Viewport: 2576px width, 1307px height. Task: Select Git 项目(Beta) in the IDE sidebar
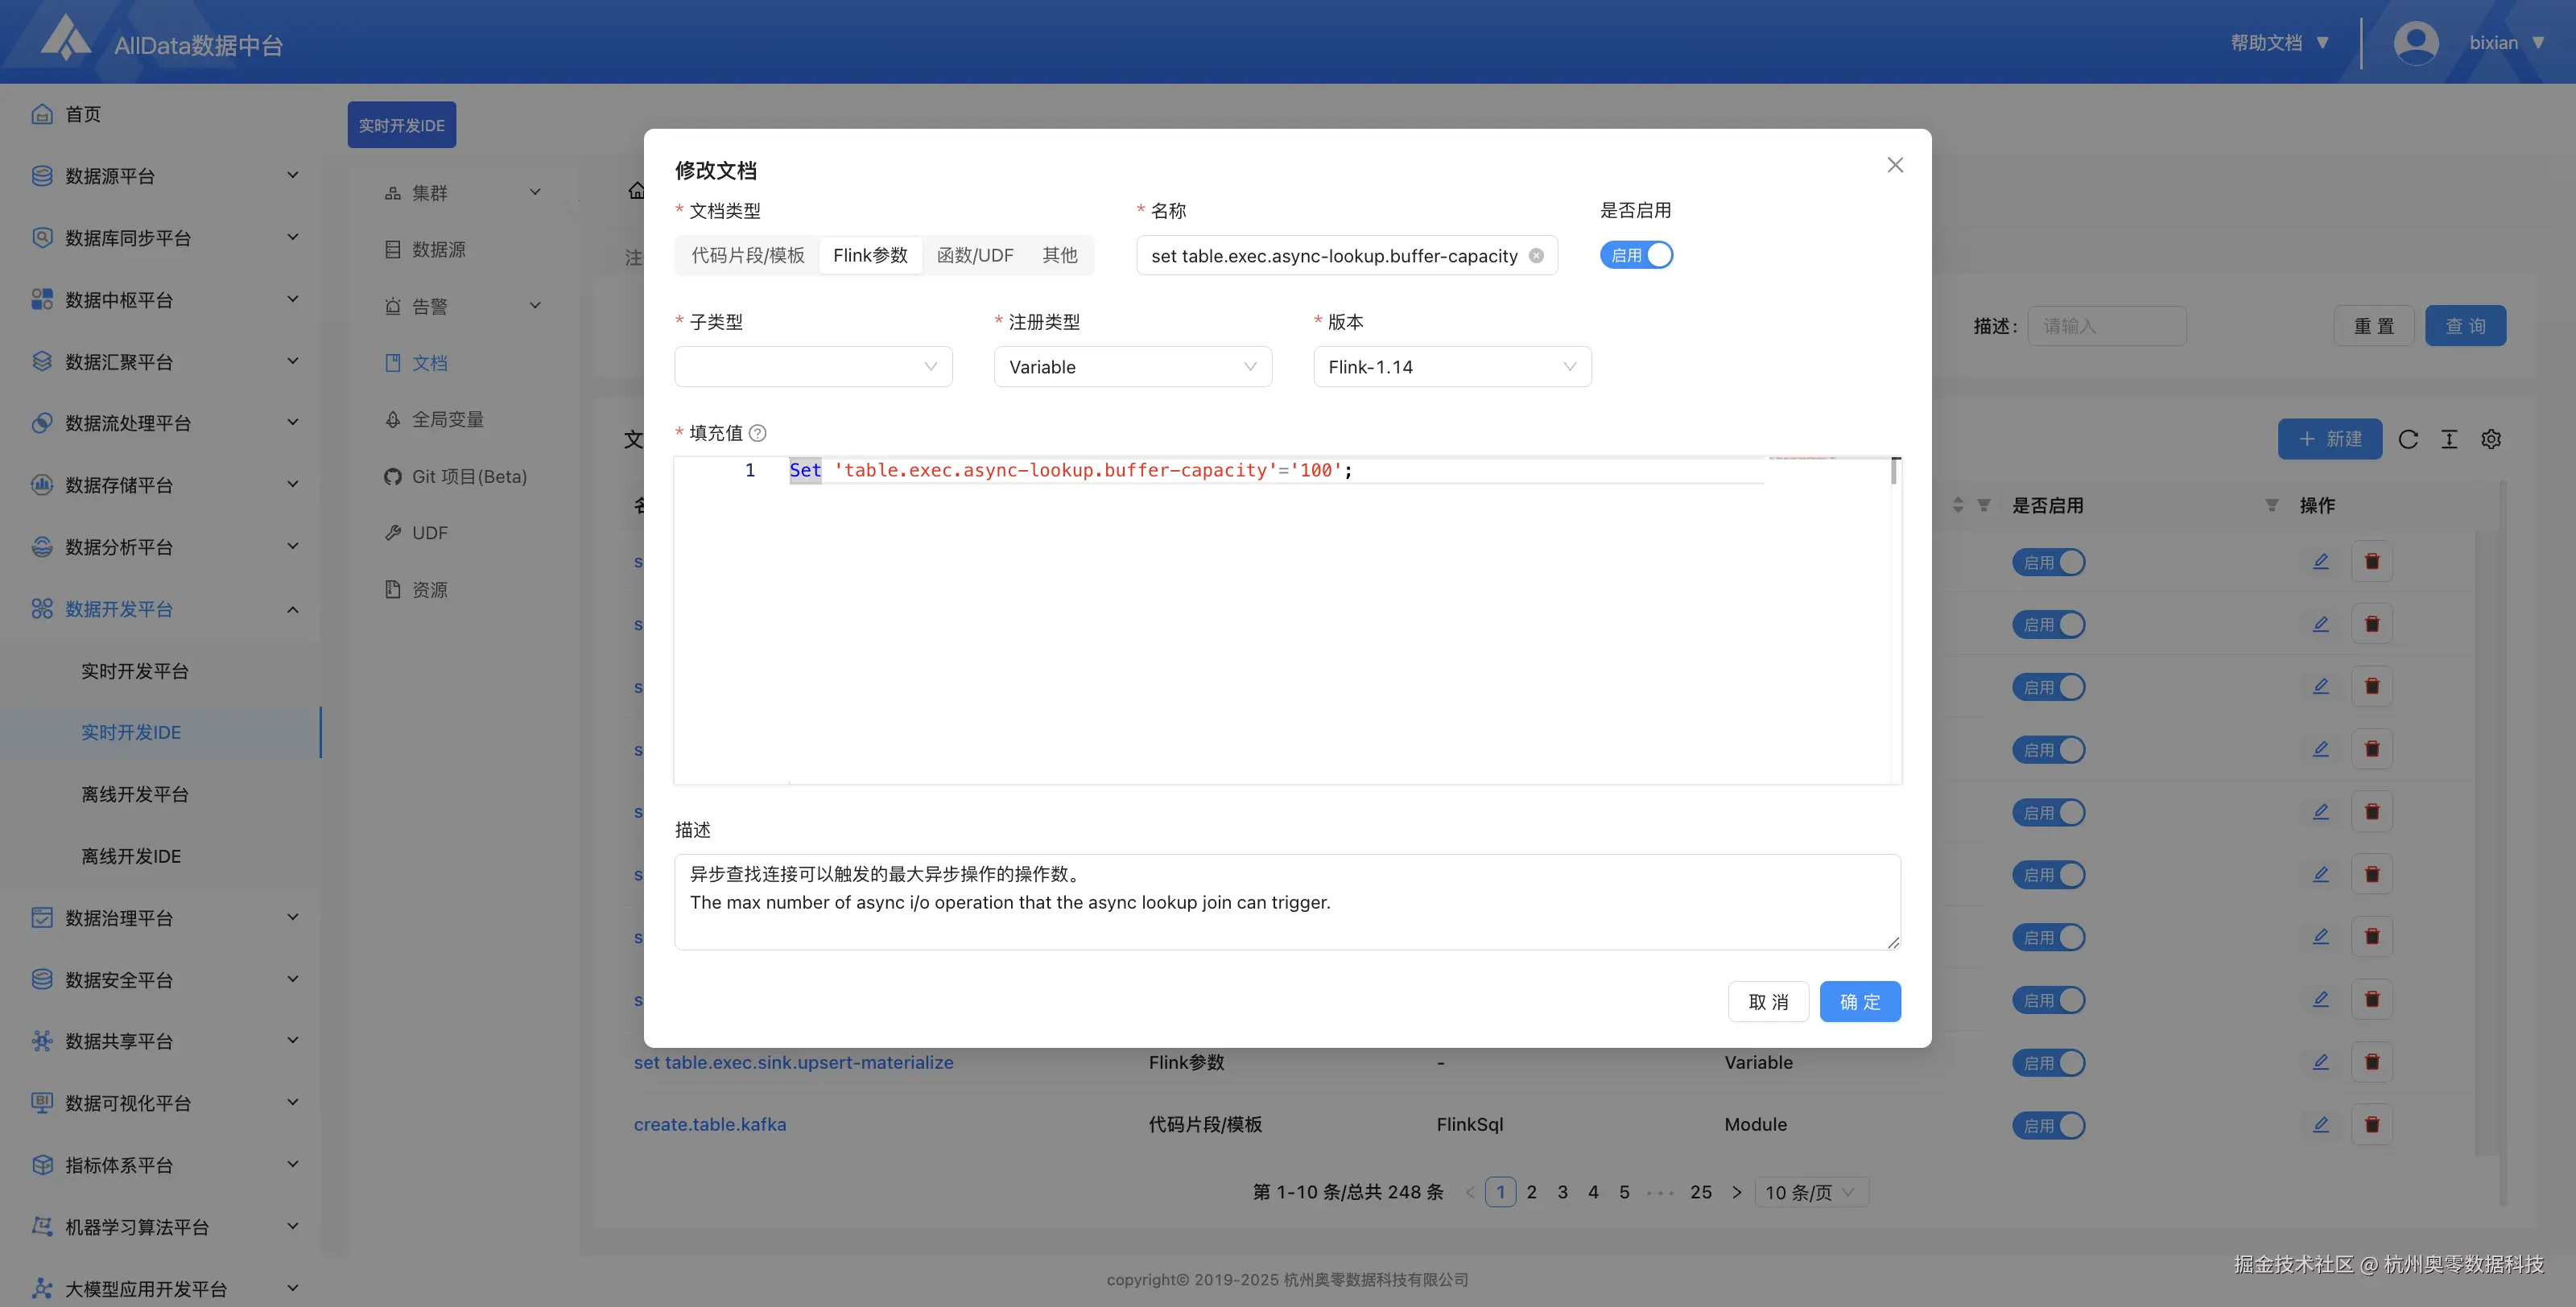coord(469,476)
